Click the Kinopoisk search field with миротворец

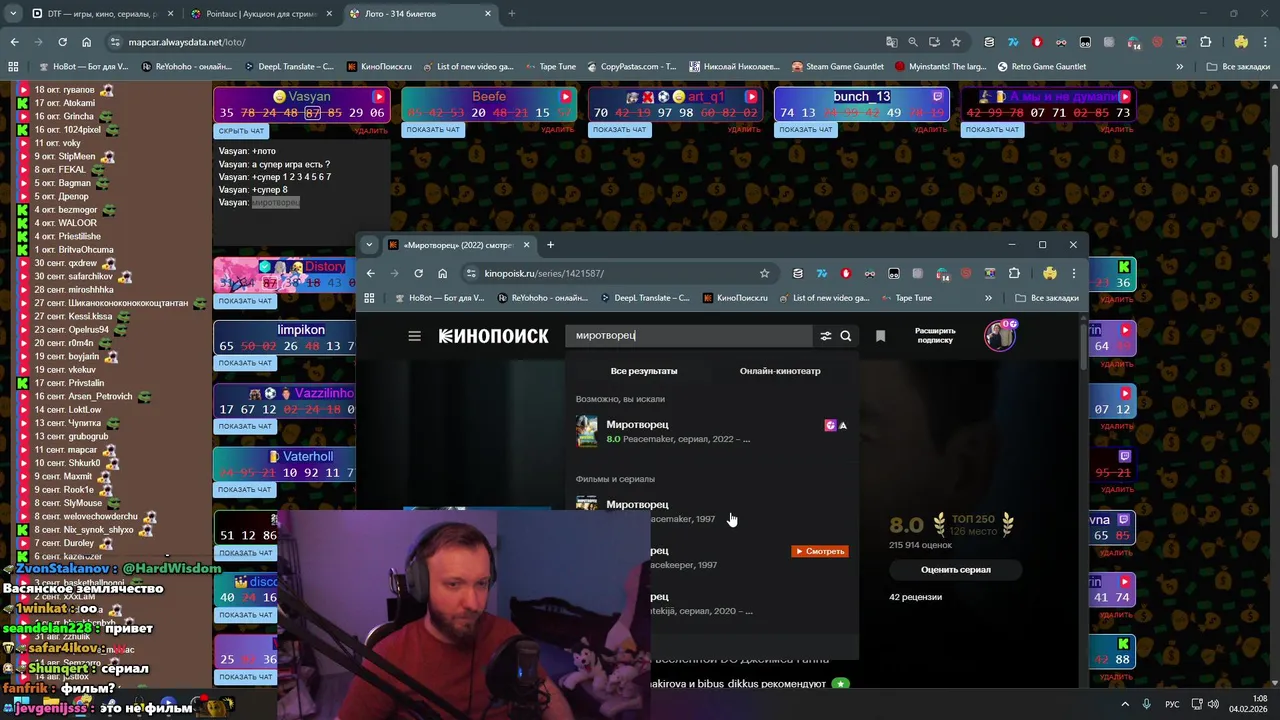(690, 336)
